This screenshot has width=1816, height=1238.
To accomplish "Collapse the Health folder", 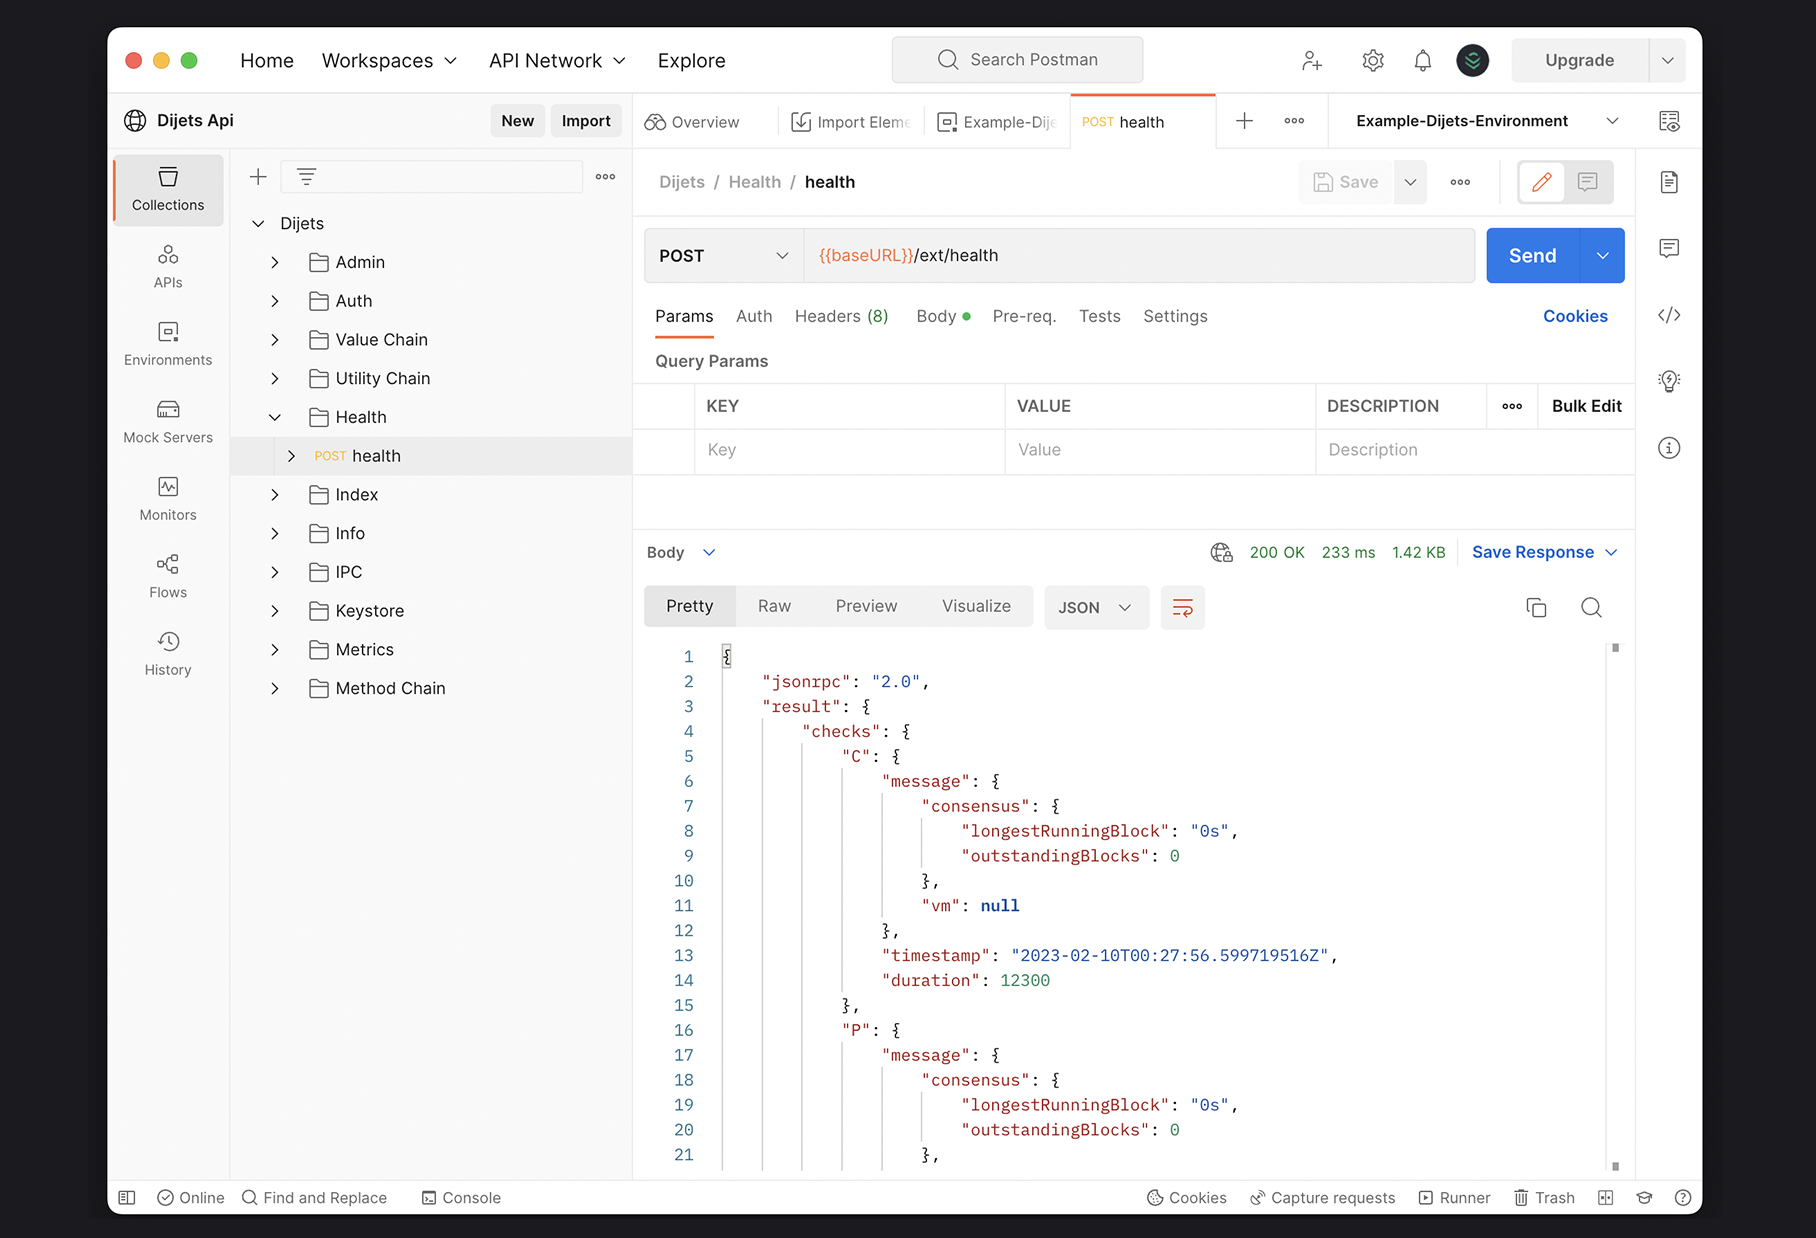I will pyautogui.click(x=275, y=417).
